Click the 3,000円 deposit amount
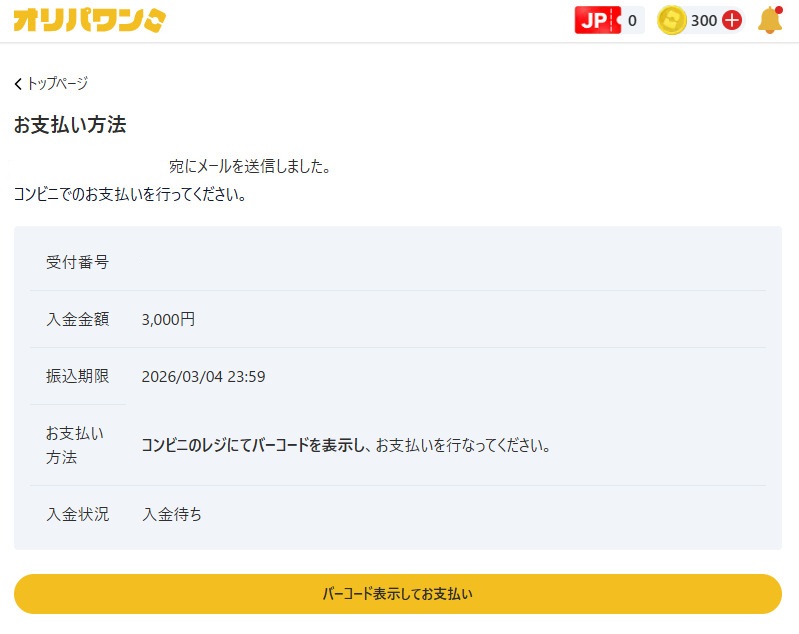The image size is (799, 634). pyautogui.click(x=169, y=320)
